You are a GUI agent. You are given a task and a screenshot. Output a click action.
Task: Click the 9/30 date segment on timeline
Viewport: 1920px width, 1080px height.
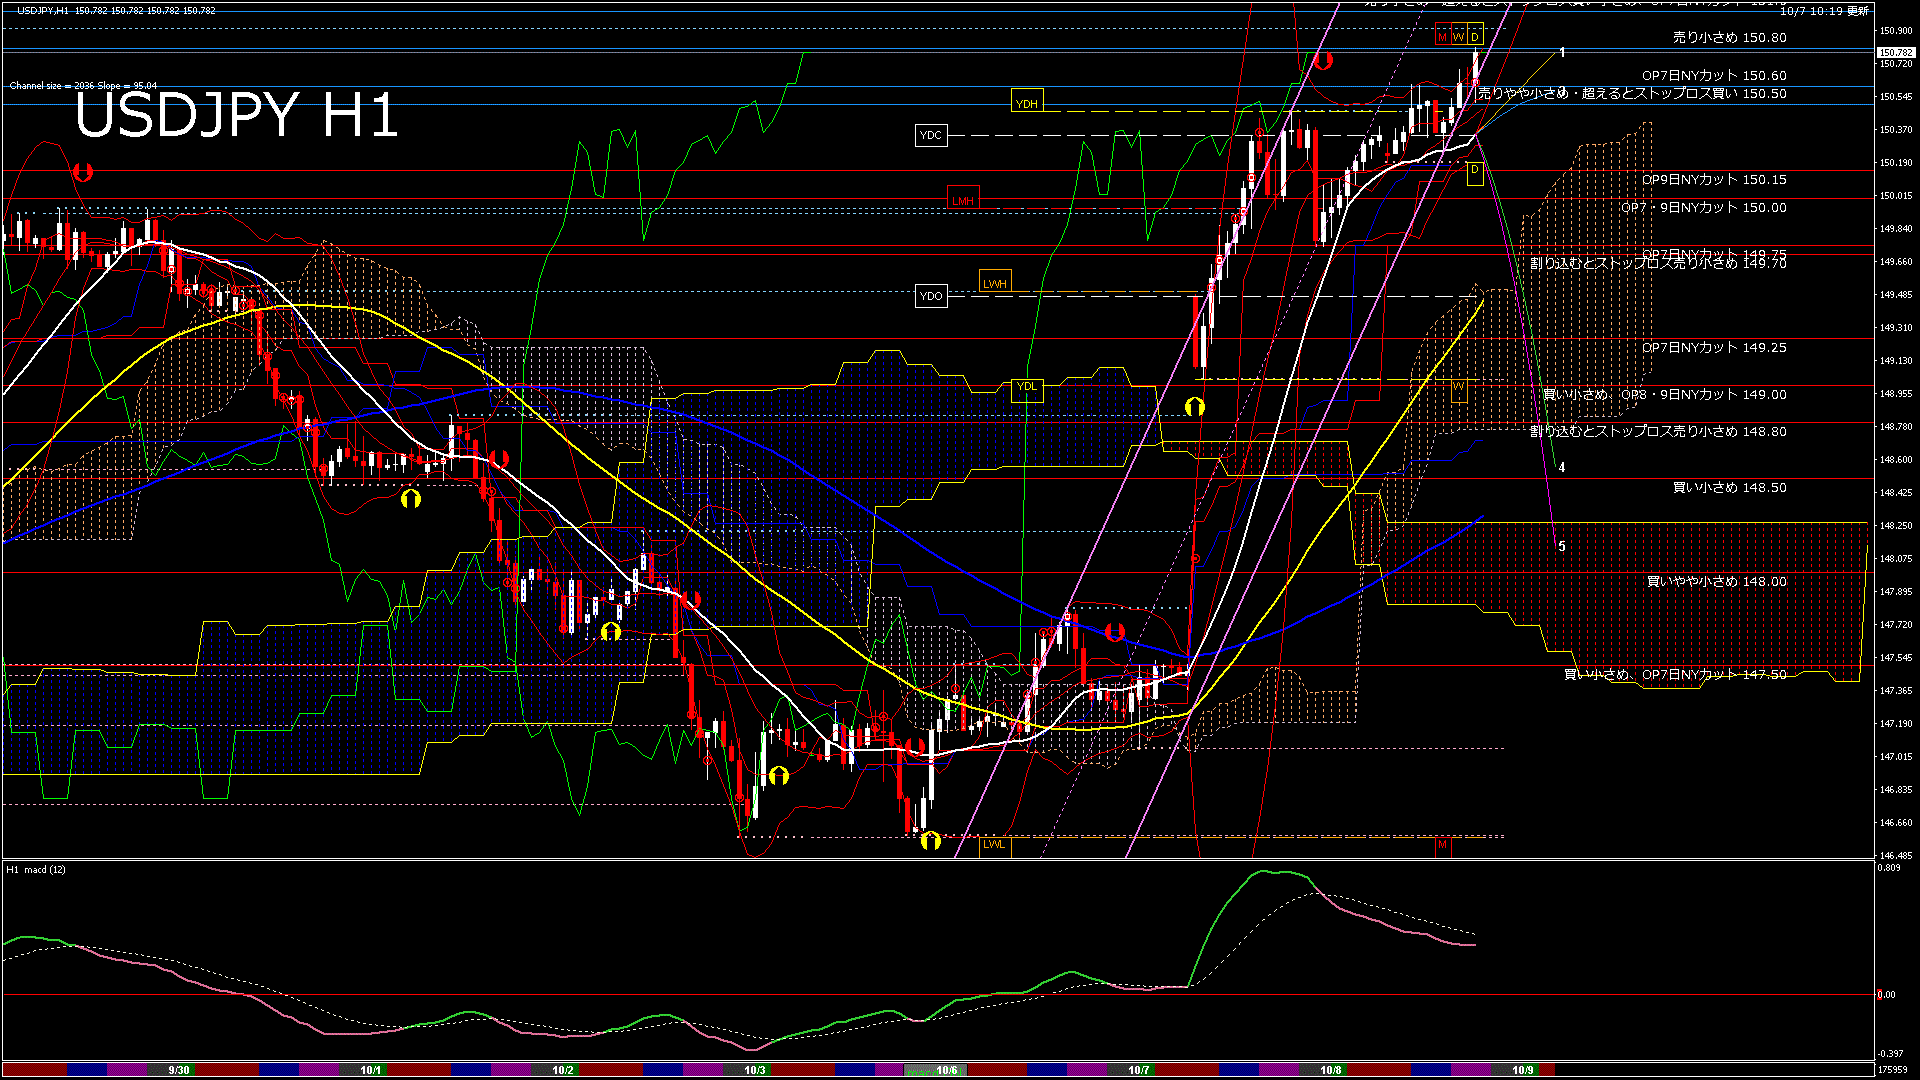(179, 1070)
